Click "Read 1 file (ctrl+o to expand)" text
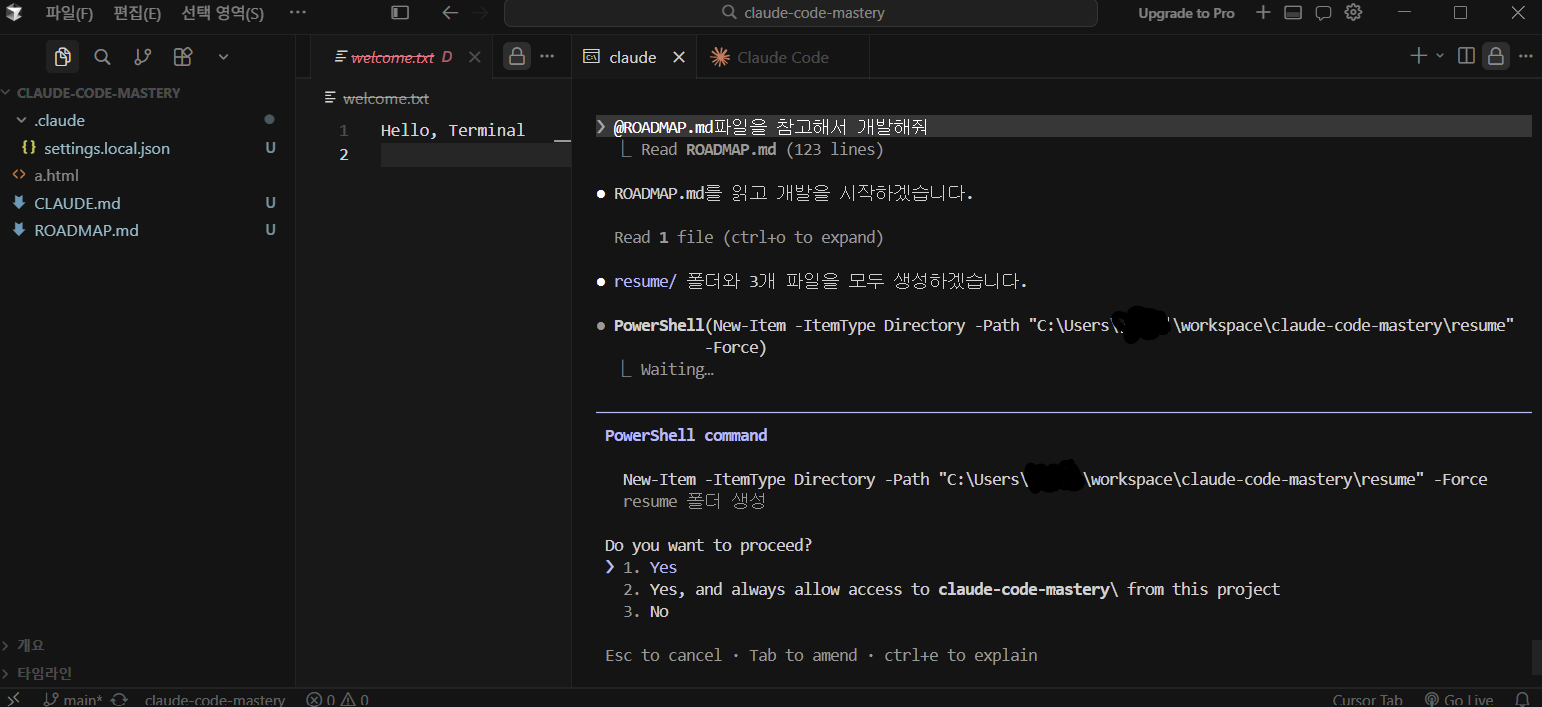Viewport: 1542px width, 707px height. pyautogui.click(x=748, y=237)
